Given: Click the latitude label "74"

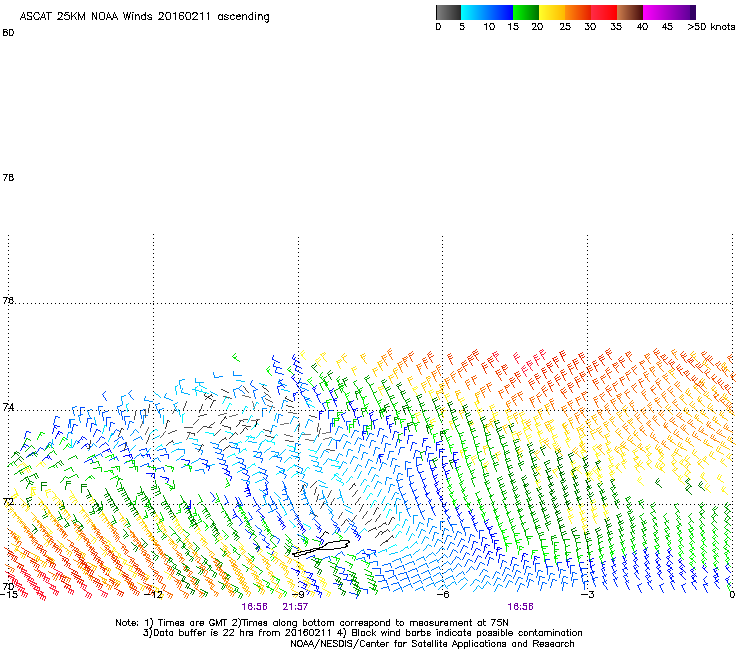Looking at the screenshot, I should pos(8,407).
